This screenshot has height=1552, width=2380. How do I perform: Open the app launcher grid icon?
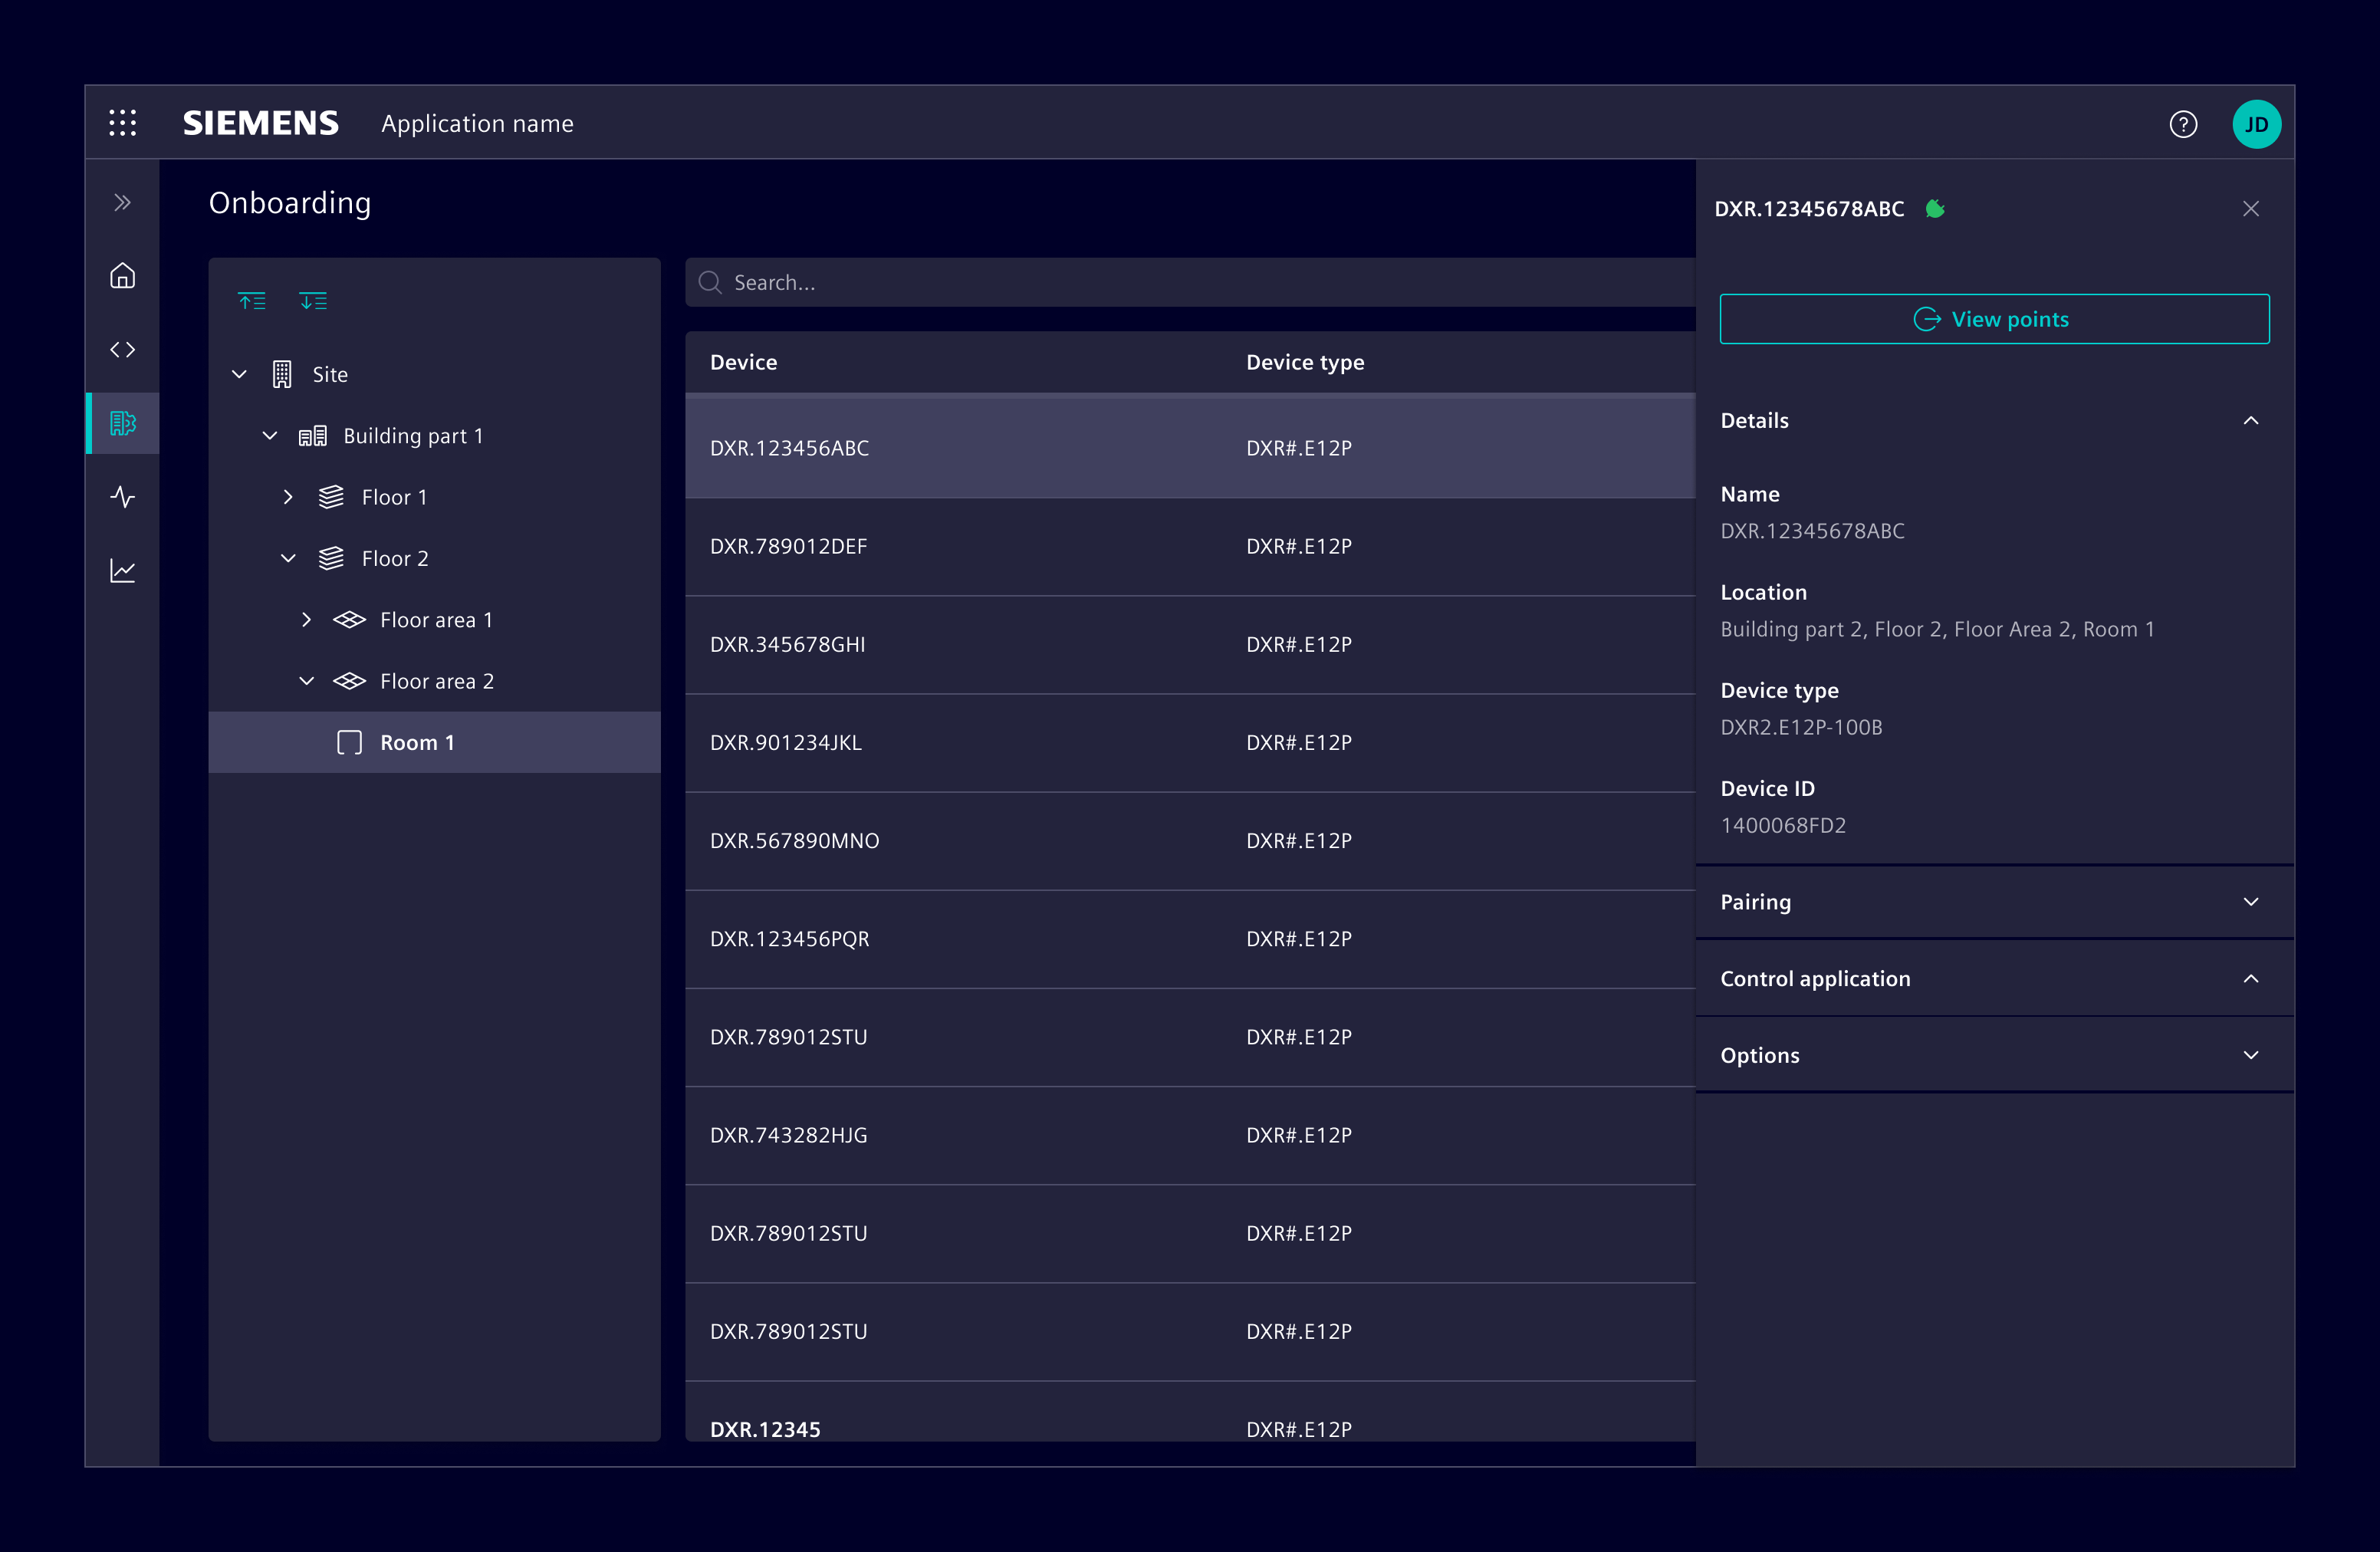point(122,123)
